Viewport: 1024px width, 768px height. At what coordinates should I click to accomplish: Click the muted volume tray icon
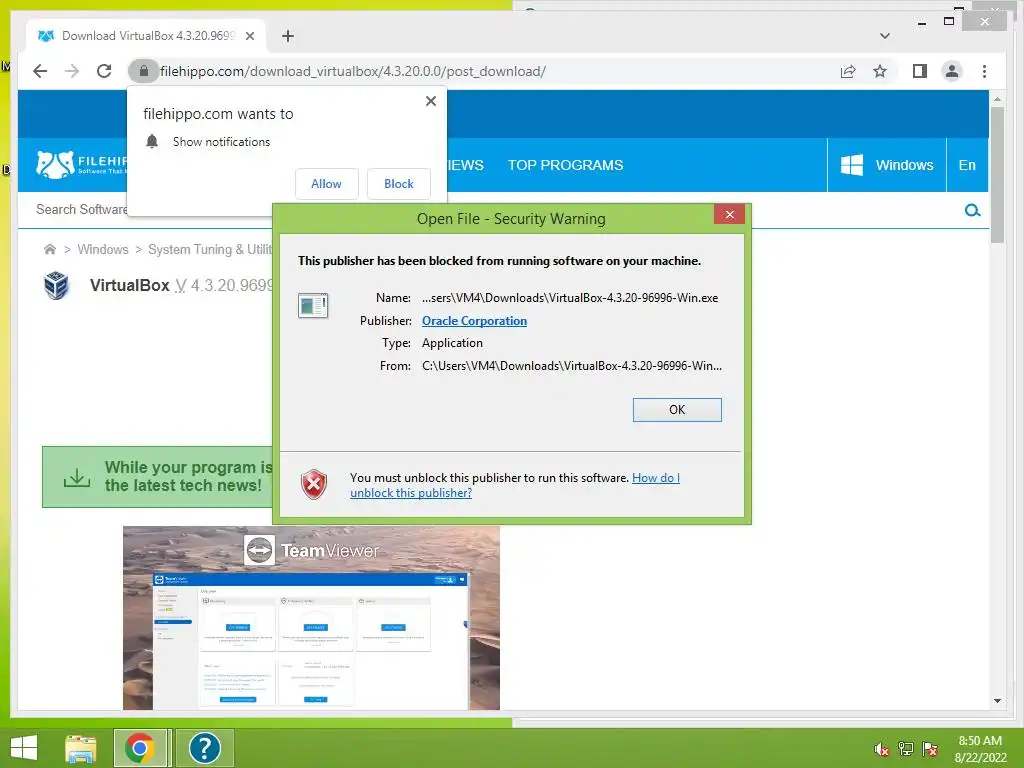881,750
